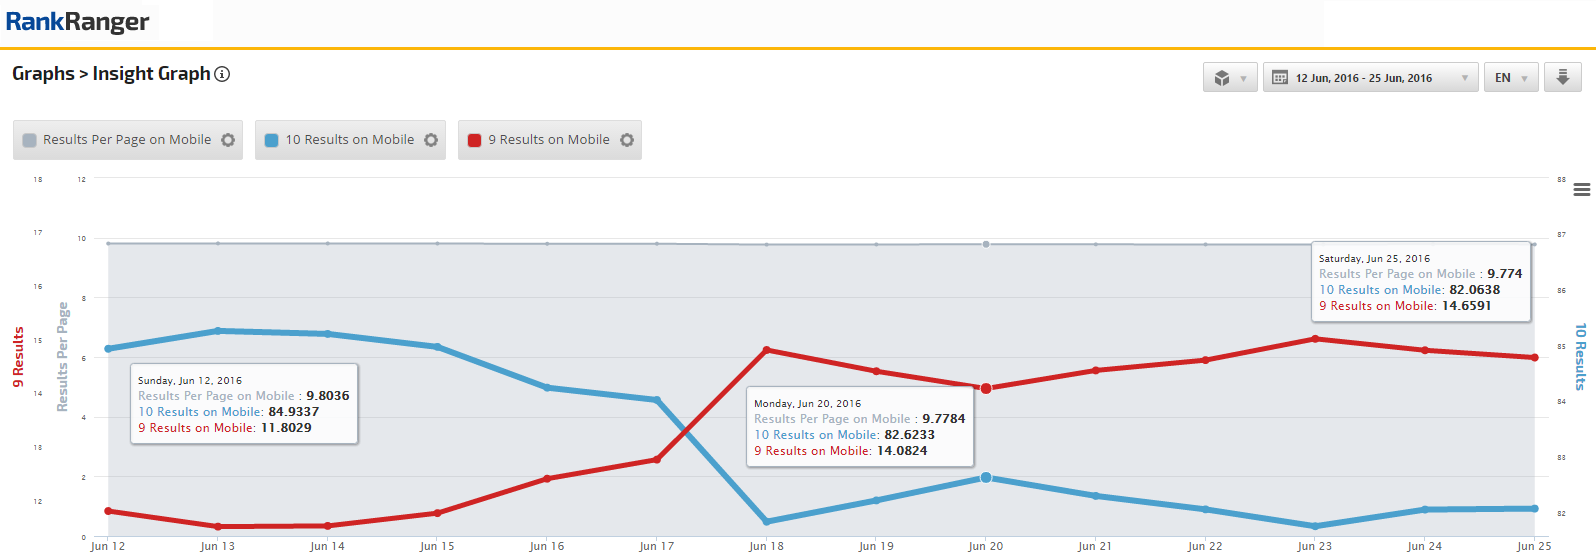Image resolution: width=1596 pixels, height=560 pixels.
Task: Go to Graphs breadcrumb
Action: pyautogui.click(x=43, y=74)
